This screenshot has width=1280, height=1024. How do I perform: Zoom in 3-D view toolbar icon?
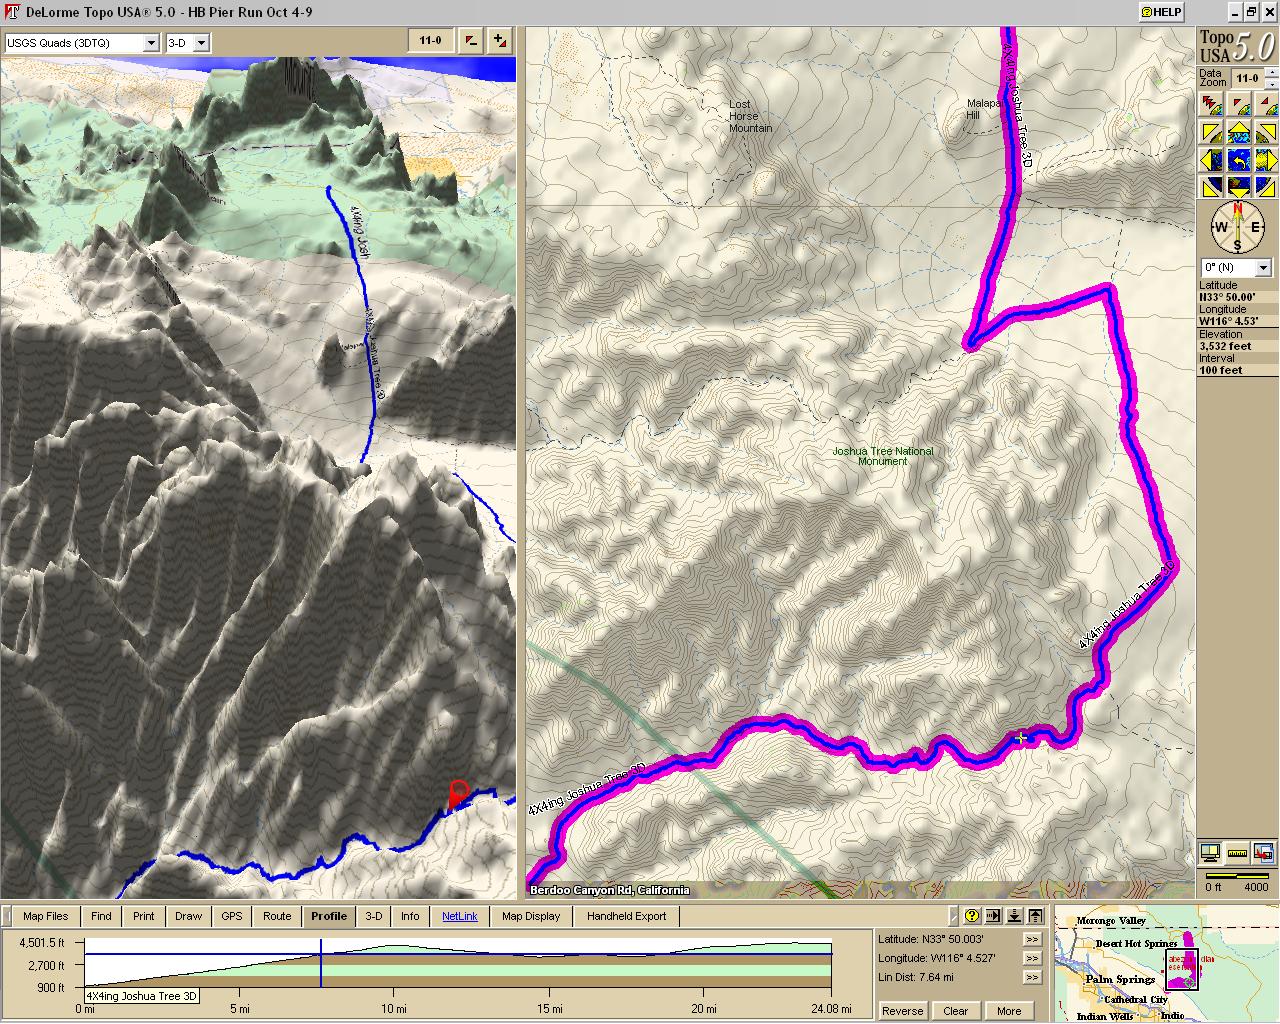point(499,41)
